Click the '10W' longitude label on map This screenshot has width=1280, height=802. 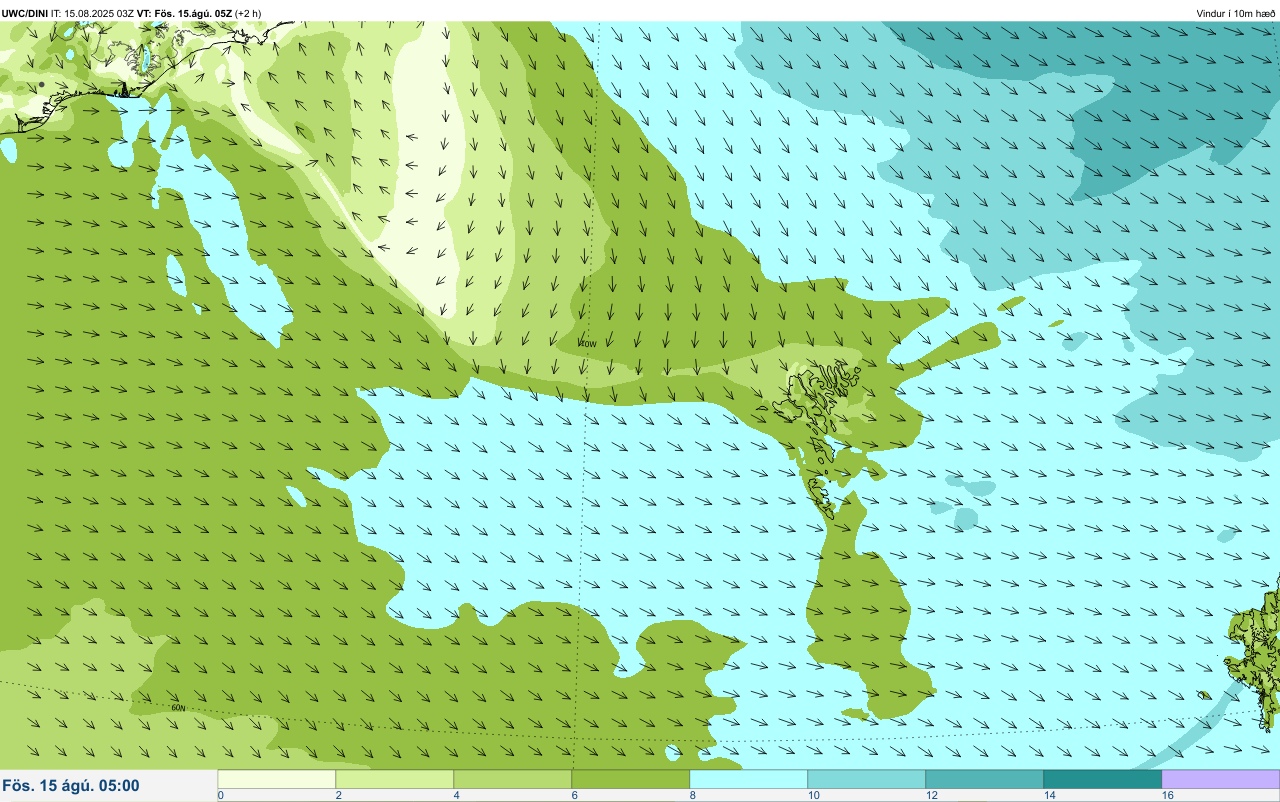coord(588,343)
